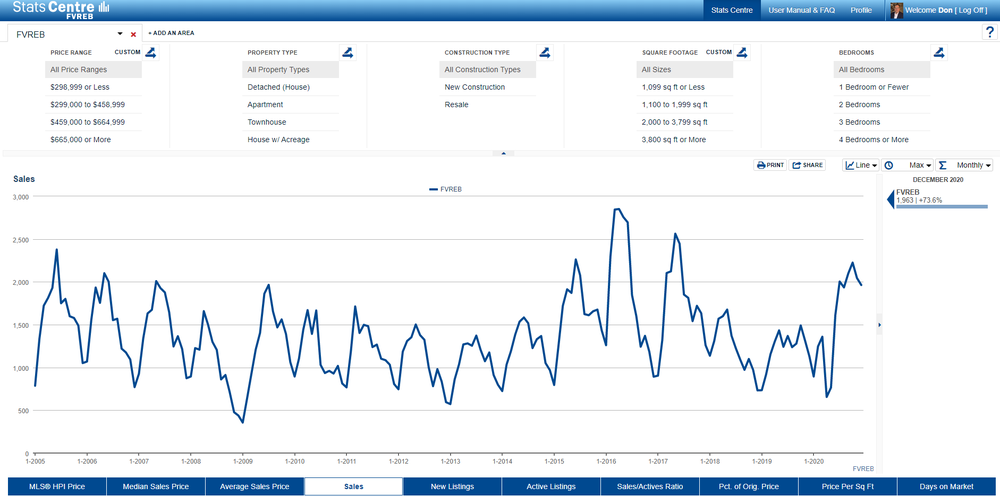Select All Bedrooms filter
The width and height of the screenshot is (1000, 496).
coord(882,69)
